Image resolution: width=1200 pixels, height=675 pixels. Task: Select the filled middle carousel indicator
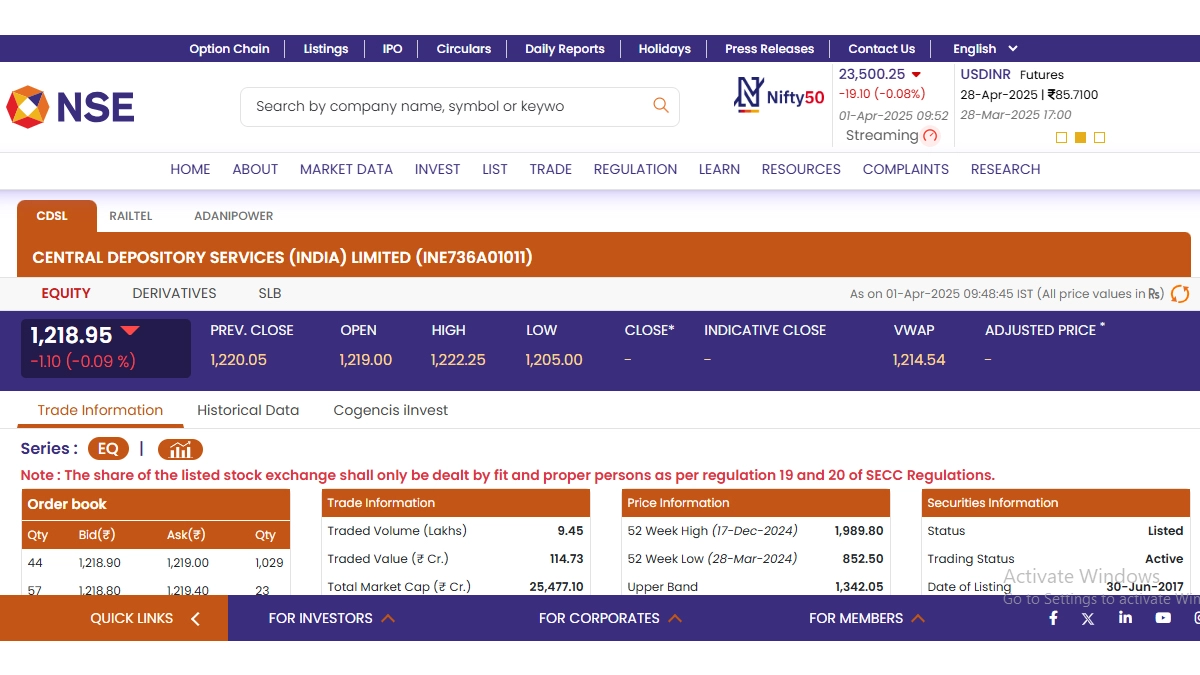(x=1080, y=137)
